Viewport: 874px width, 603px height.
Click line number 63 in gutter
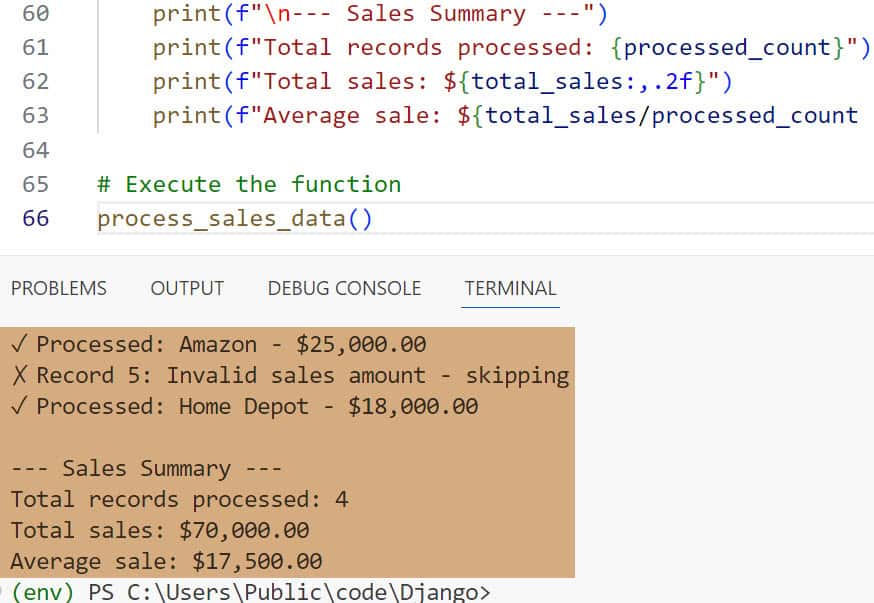tap(36, 115)
